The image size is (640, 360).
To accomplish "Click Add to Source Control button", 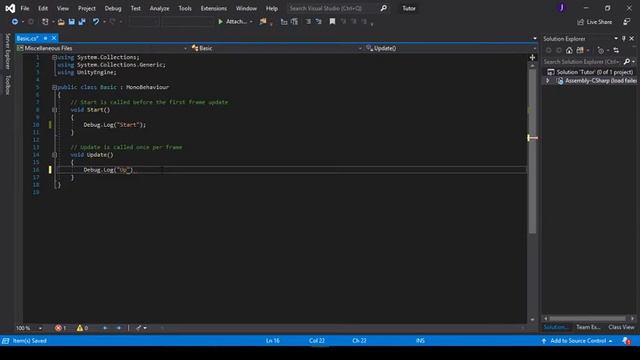I will coord(577,340).
